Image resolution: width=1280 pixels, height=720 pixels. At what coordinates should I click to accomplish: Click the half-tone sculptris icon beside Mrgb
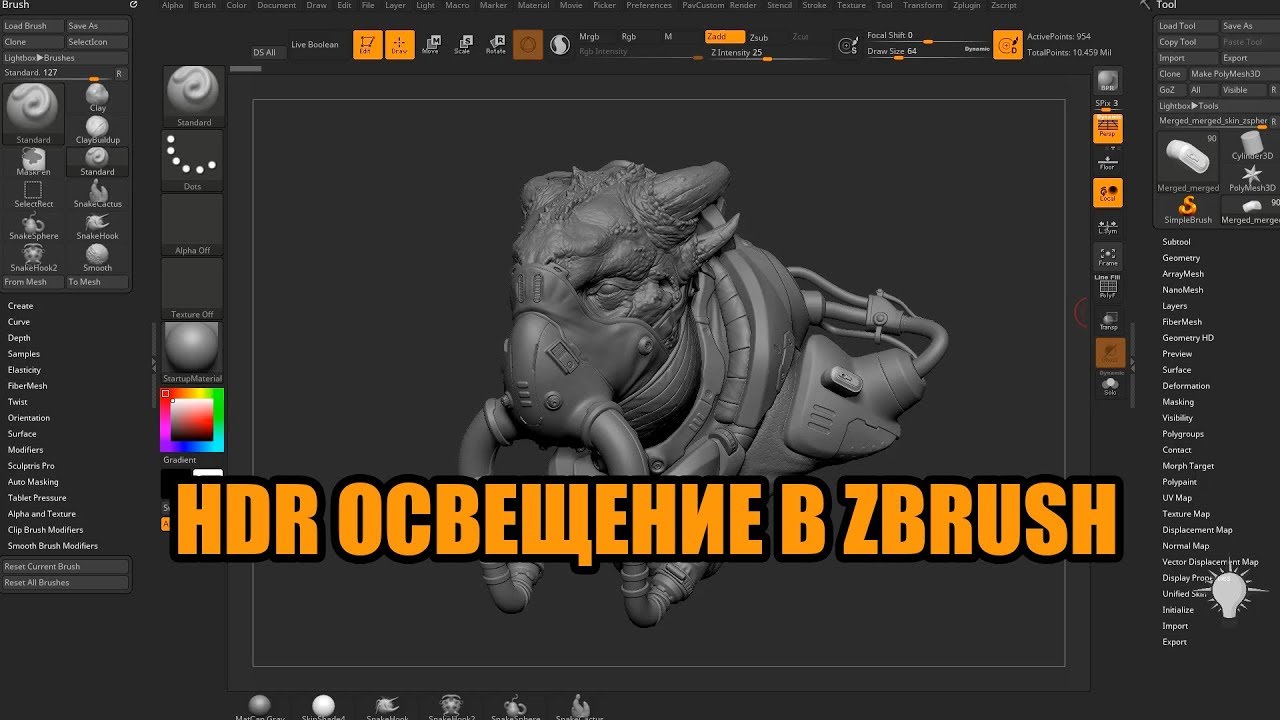pos(560,44)
